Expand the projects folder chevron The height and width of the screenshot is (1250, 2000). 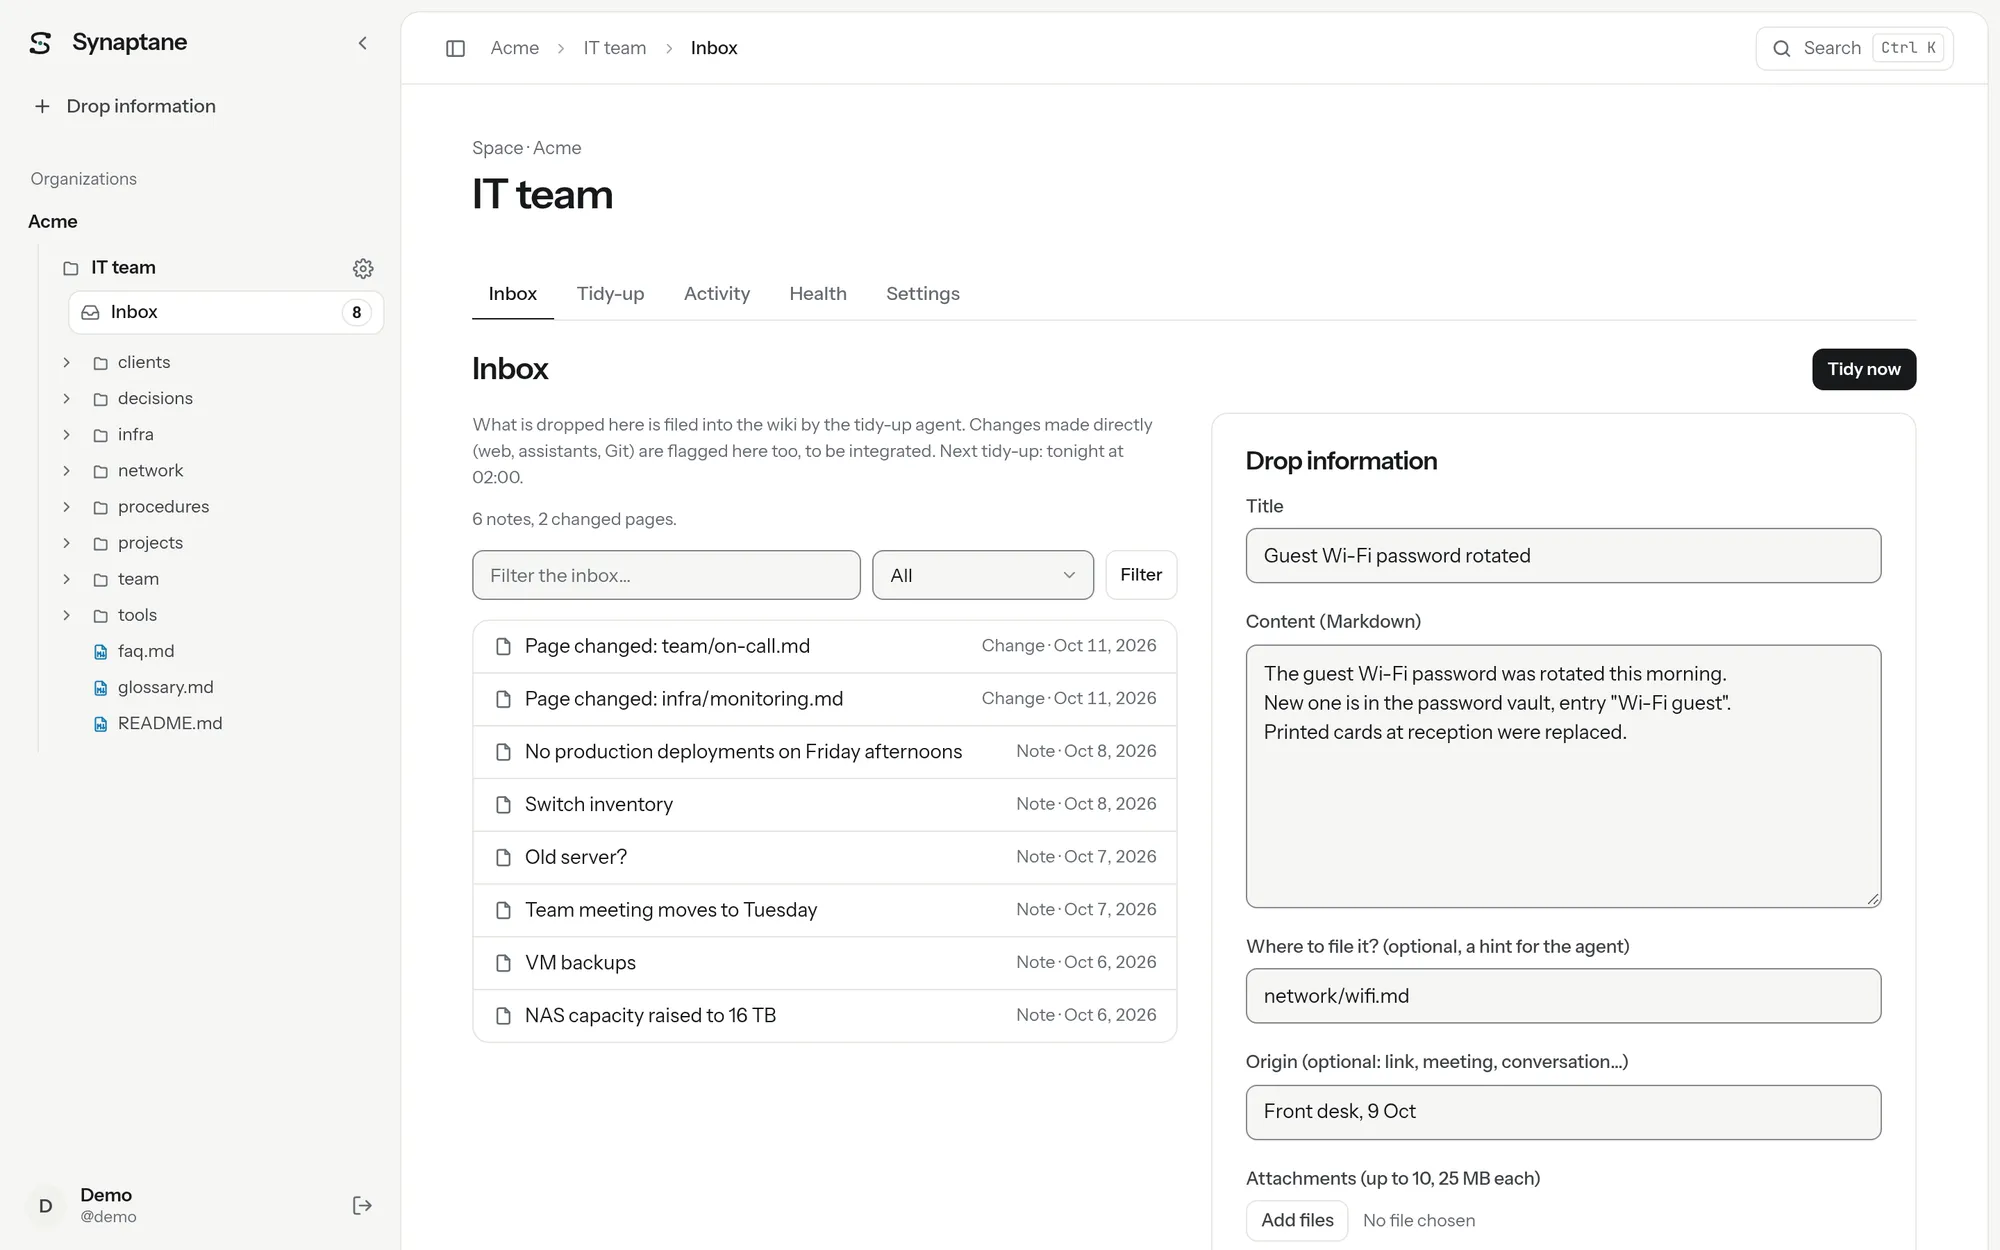(x=67, y=543)
